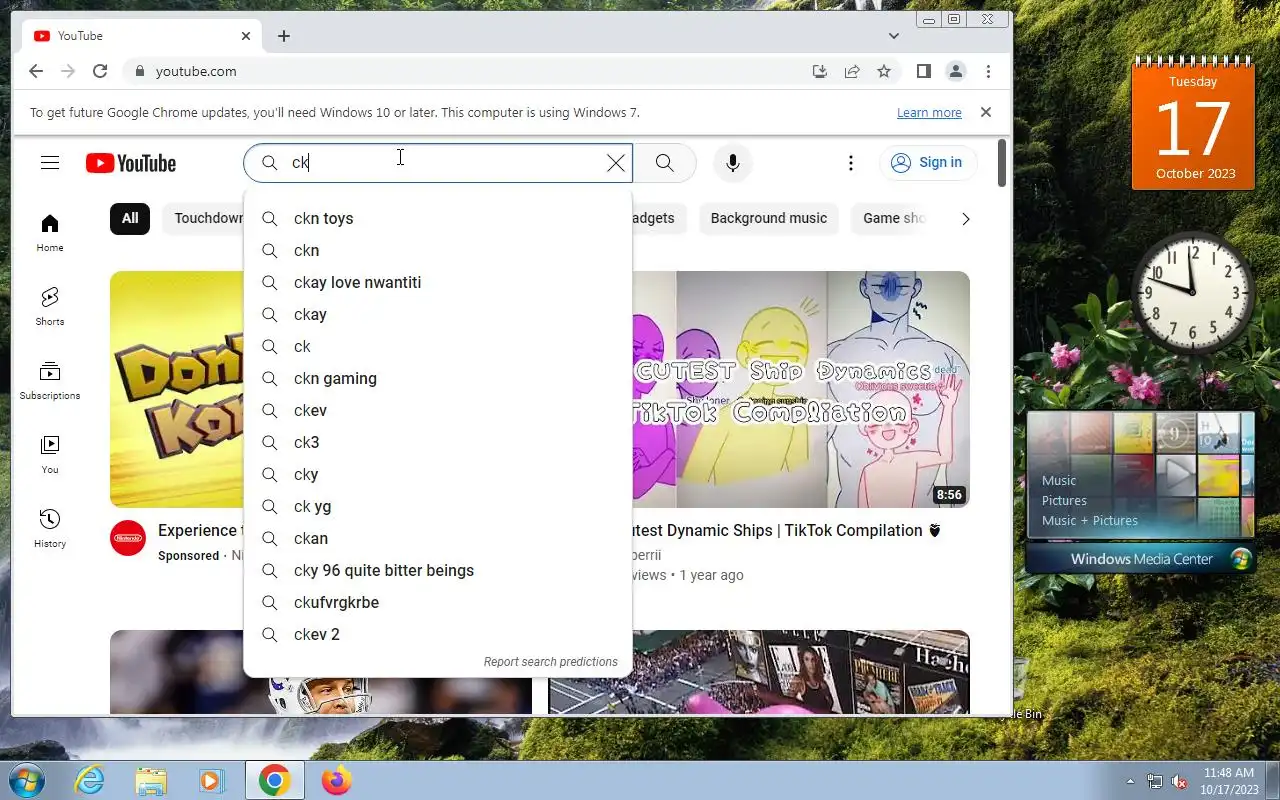
Task: Go back in Chrome
Action: point(36,71)
